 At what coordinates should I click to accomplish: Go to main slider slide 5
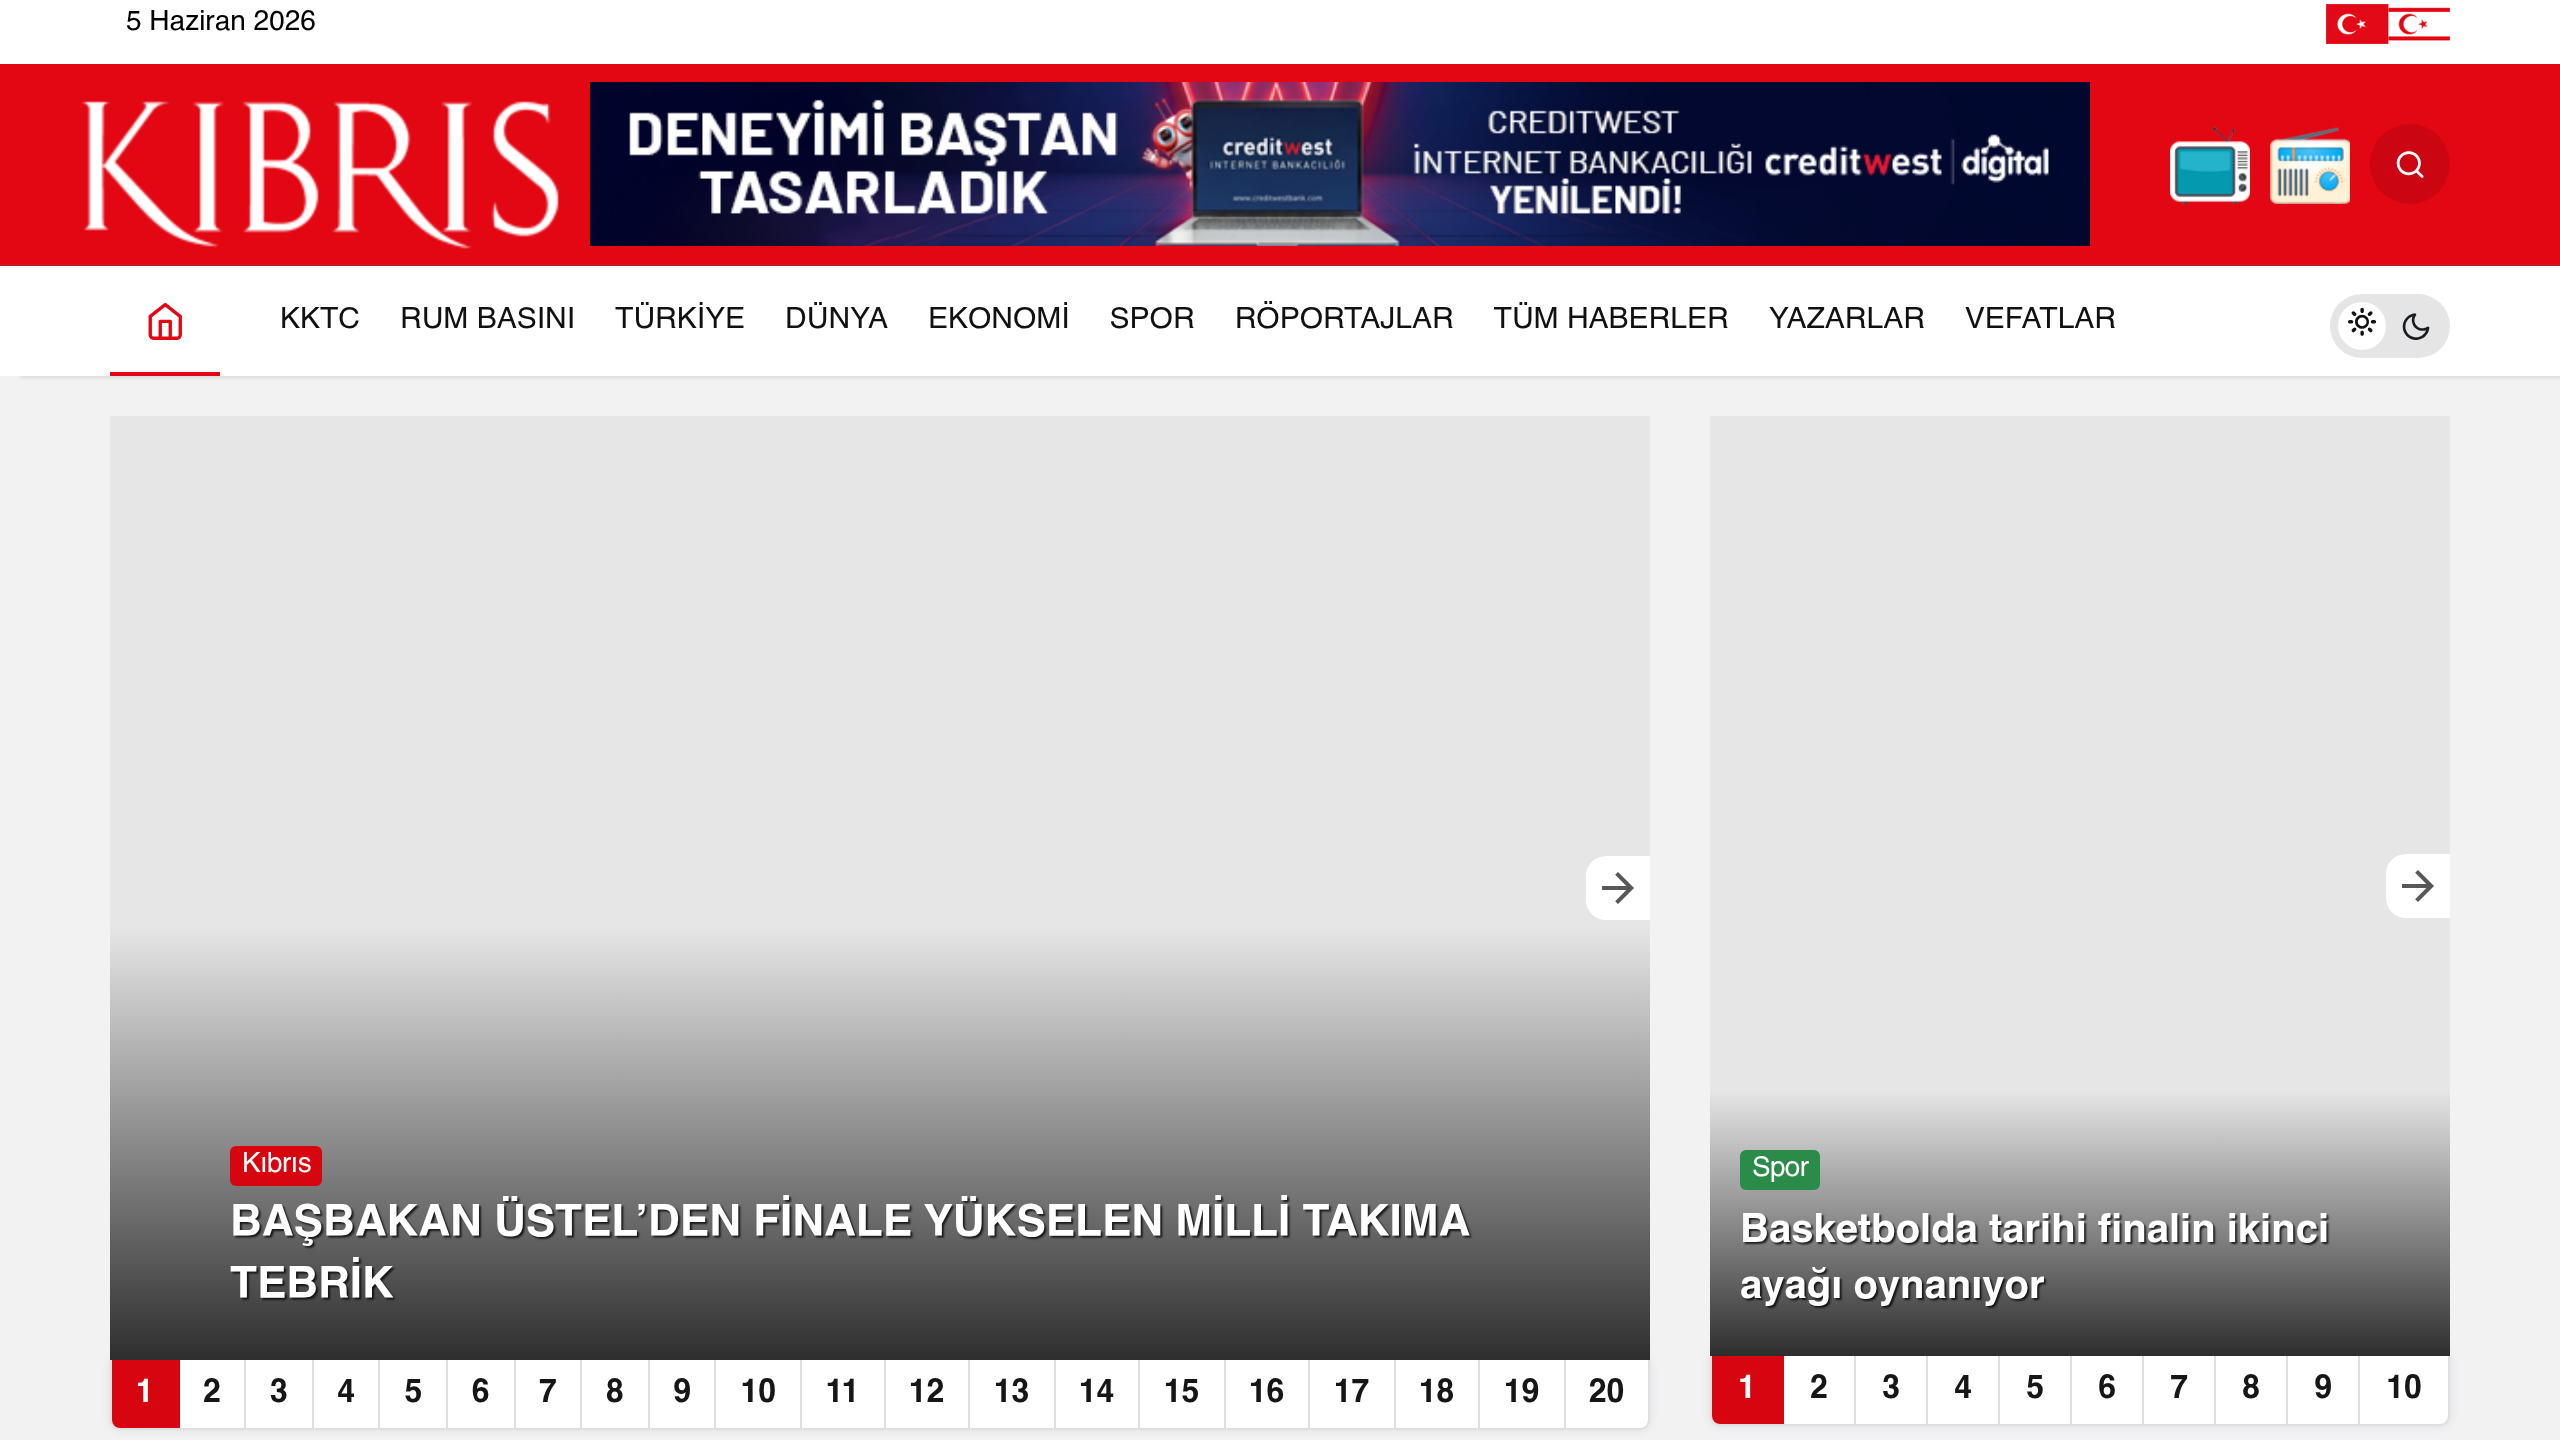tap(413, 1392)
